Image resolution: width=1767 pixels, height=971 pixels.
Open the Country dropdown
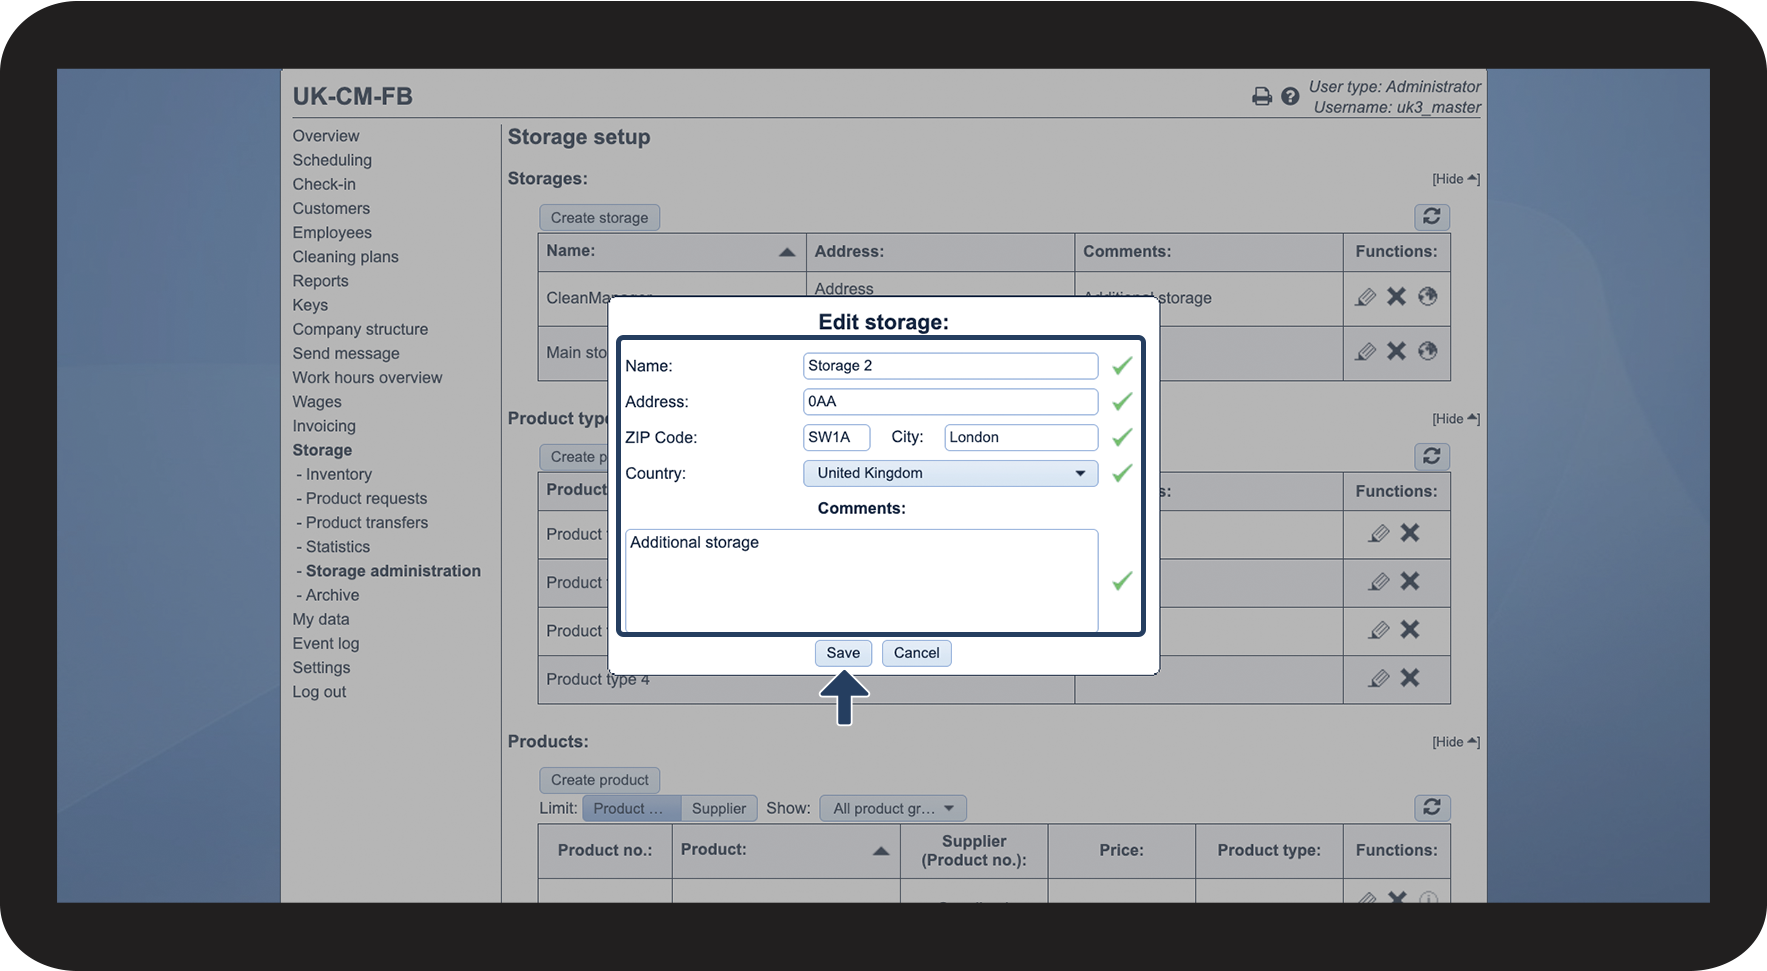pos(949,473)
